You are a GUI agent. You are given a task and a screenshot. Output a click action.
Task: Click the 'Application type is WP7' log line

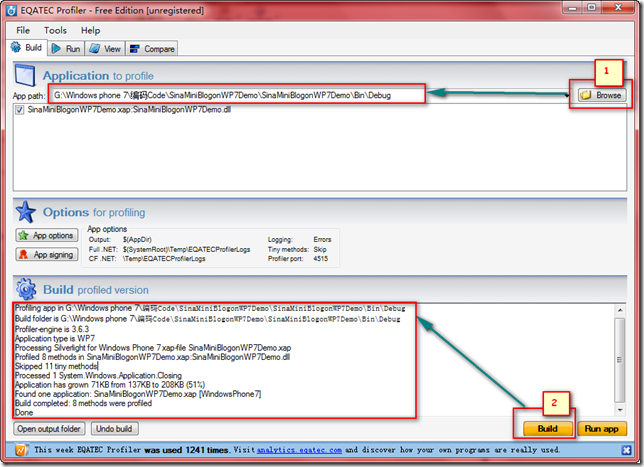[55, 338]
